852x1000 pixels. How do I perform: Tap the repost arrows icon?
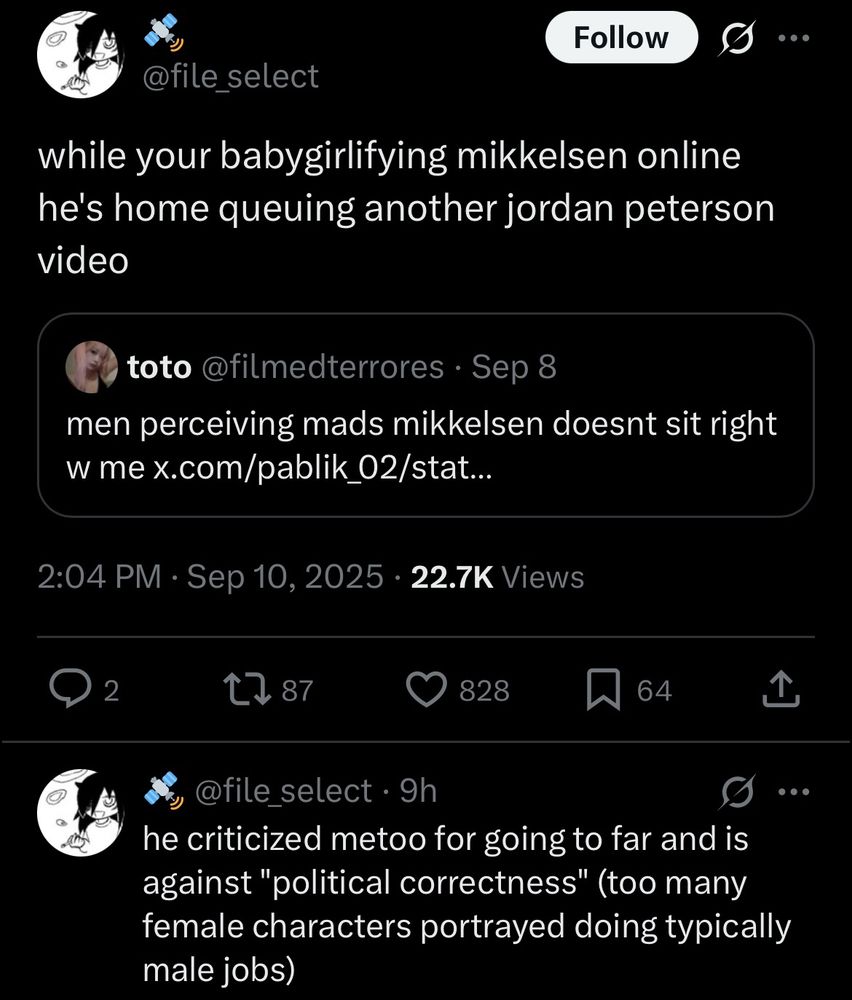[x=243, y=689]
